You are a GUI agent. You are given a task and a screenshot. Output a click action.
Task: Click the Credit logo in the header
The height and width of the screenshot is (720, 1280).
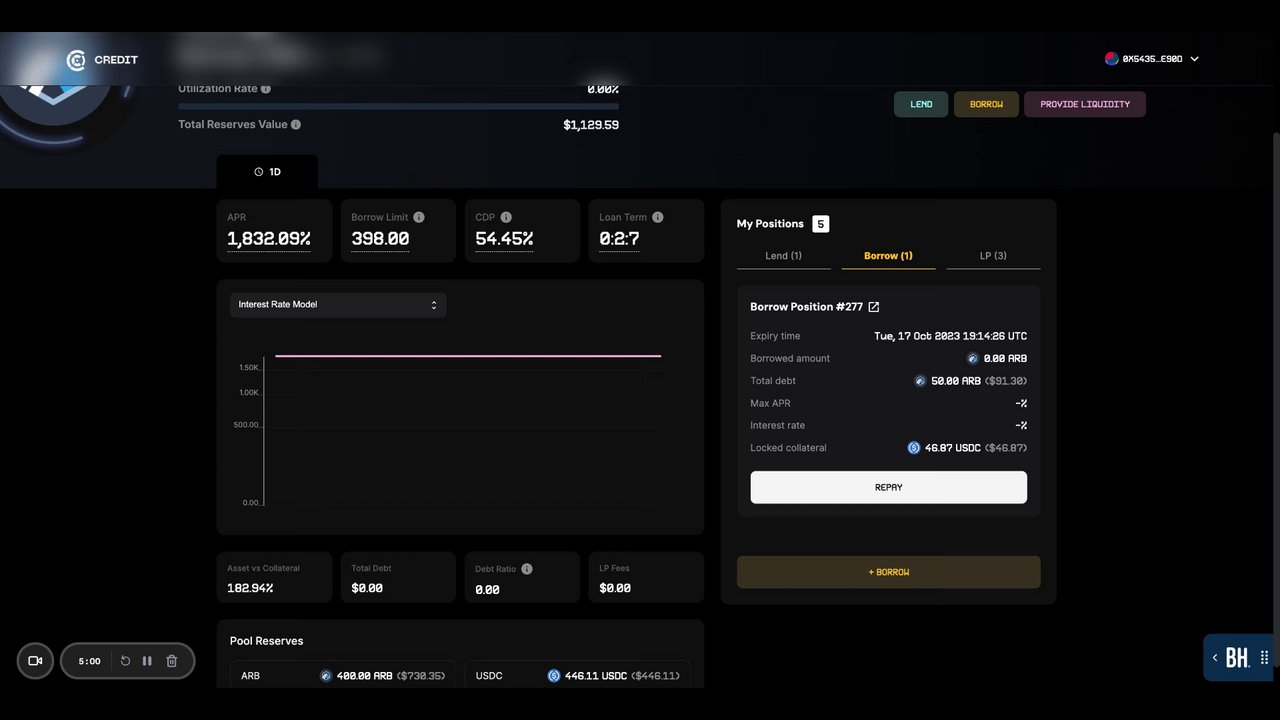coord(102,60)
